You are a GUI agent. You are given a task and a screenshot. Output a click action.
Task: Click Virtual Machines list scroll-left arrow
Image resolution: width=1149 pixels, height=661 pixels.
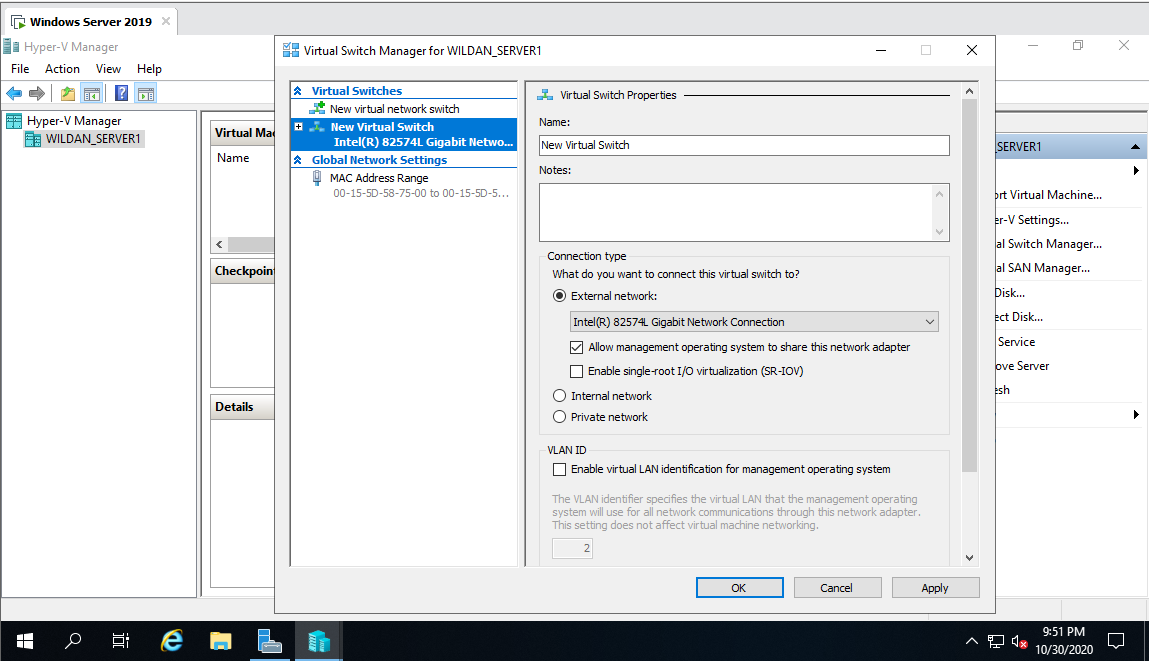219,245
